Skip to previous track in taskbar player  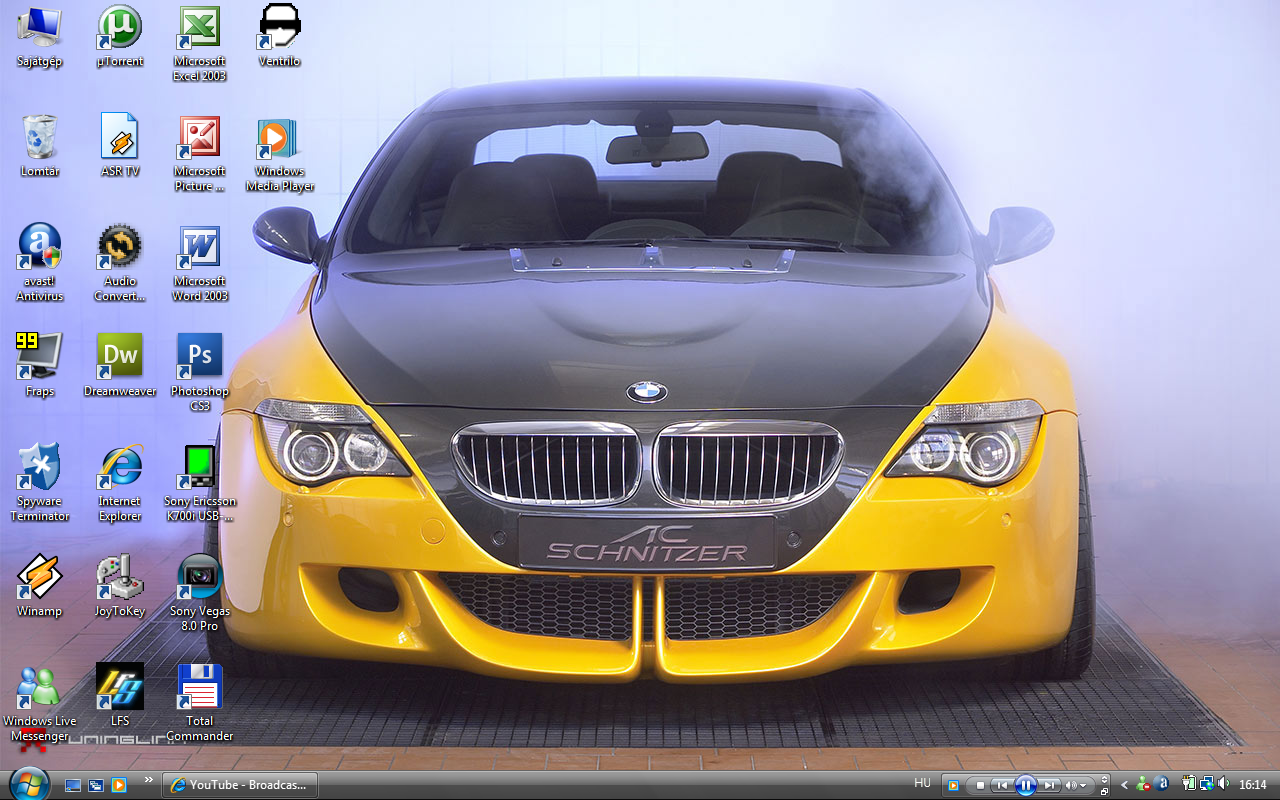[x=1002, y=785]
